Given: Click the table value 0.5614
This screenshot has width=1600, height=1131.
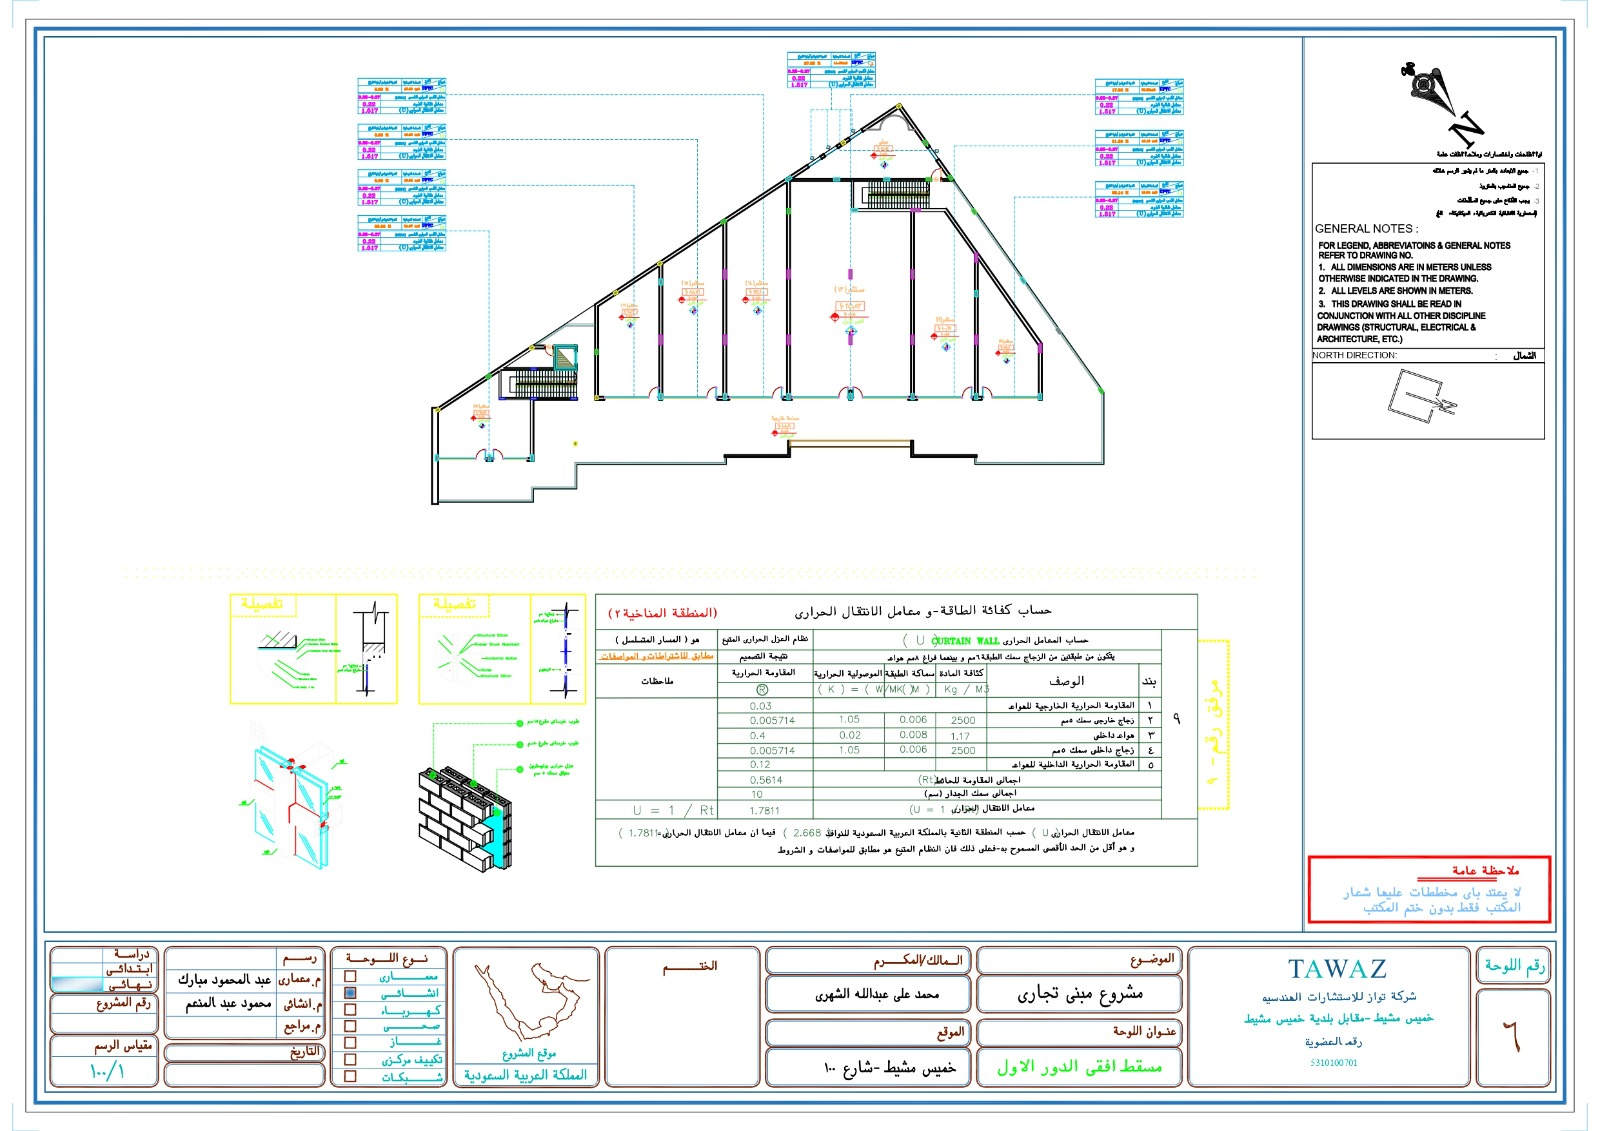Looking at the screenshot, I should [766, 780].
